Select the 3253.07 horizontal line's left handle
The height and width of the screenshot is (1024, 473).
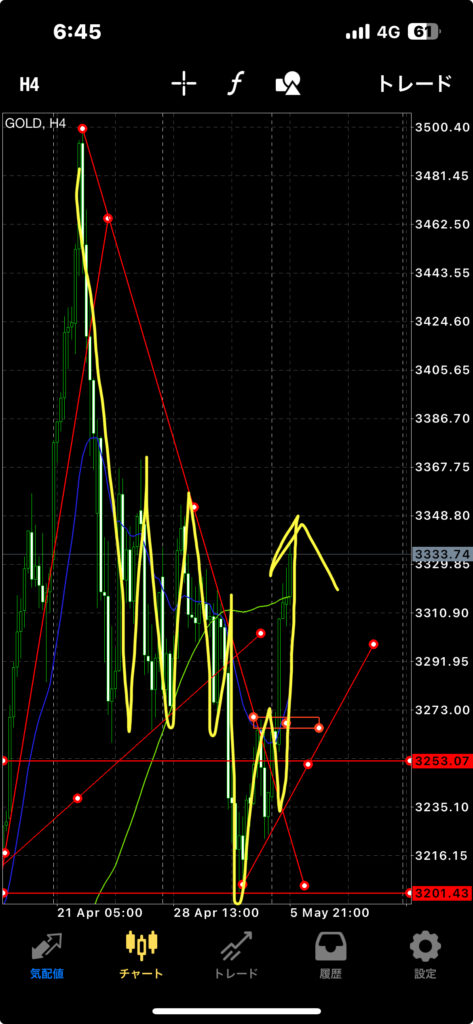3,761
